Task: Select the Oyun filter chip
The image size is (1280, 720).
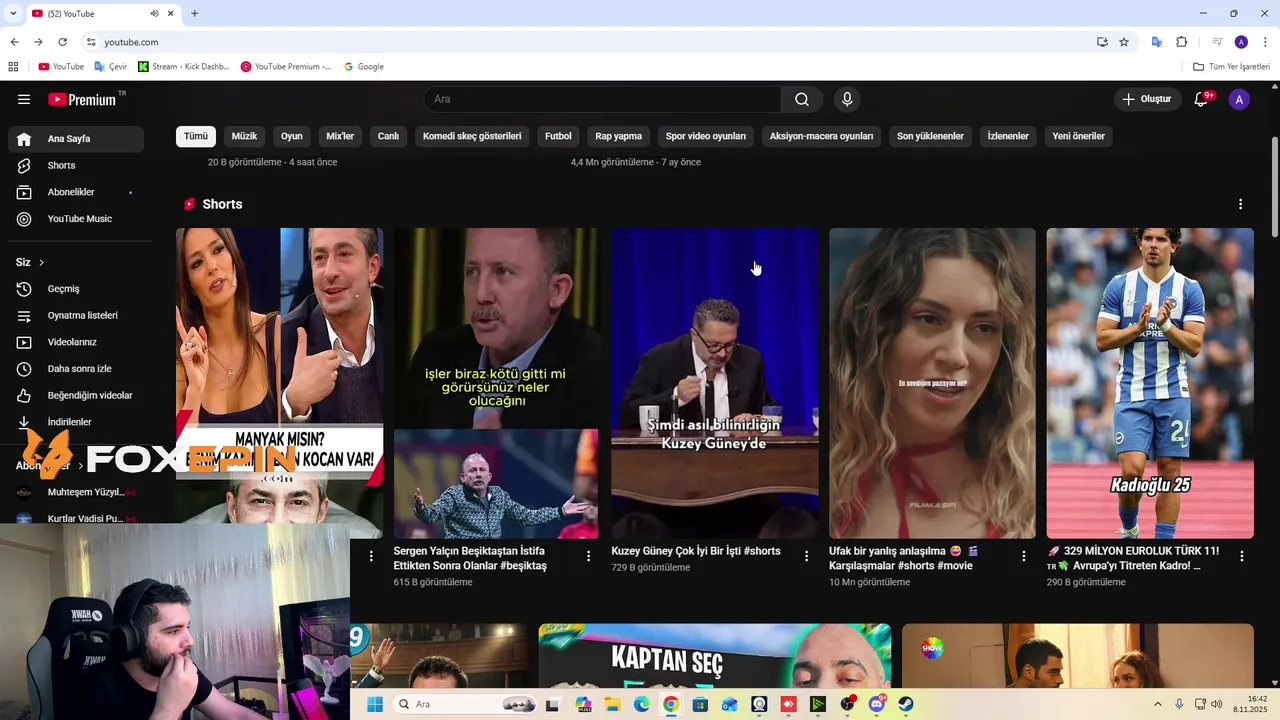Action: point(292,136)
